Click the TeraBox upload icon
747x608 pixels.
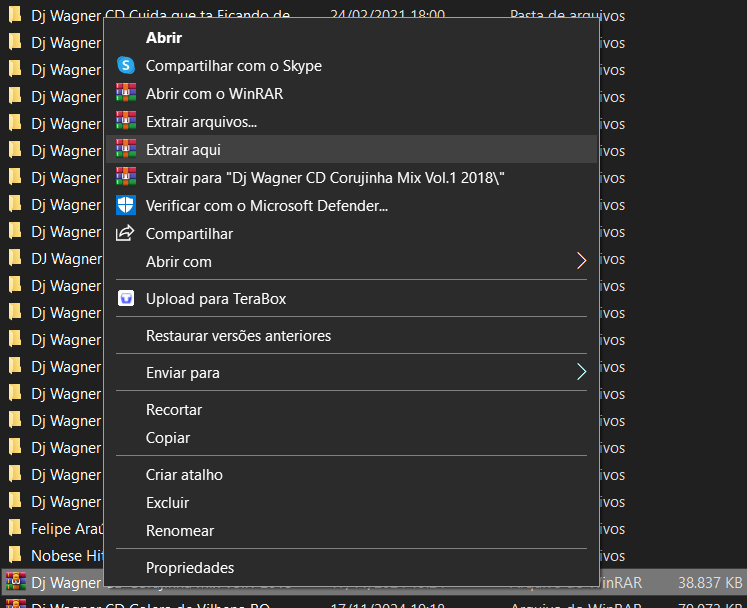click(x=126, y=299)
